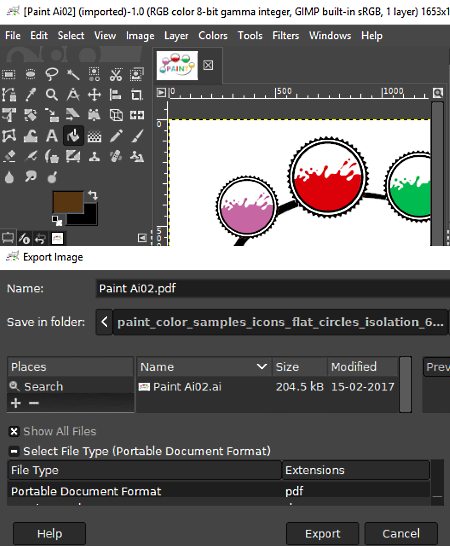Choose the Alignment tool
This screenshot has height=546, width=450.
coord(116,95)
